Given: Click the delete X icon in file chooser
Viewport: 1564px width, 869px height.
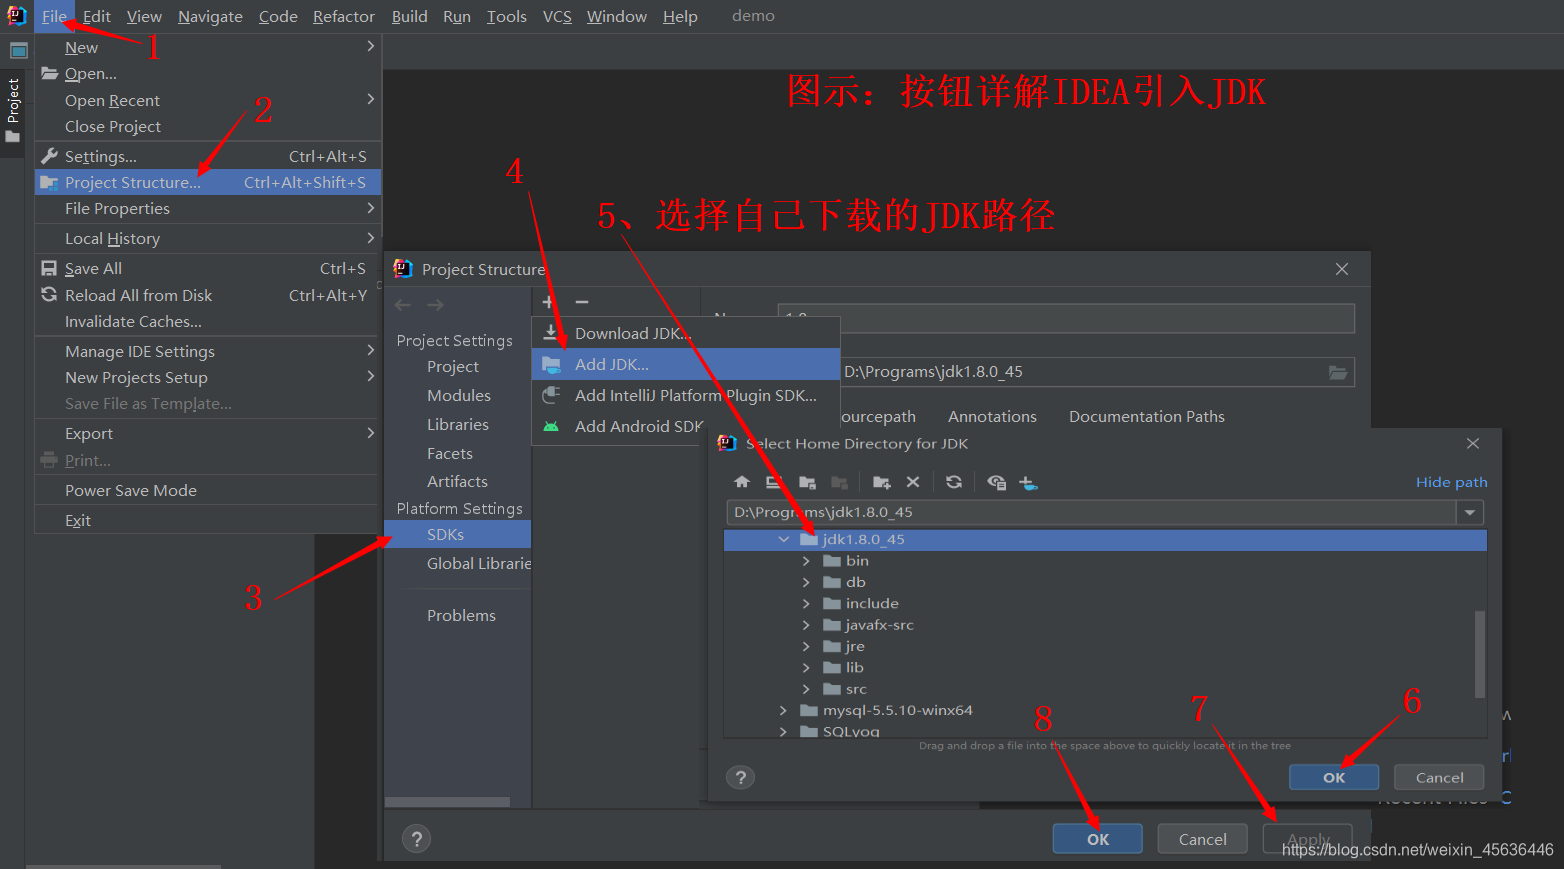Looking at the screenshot, I should (913, 482).
